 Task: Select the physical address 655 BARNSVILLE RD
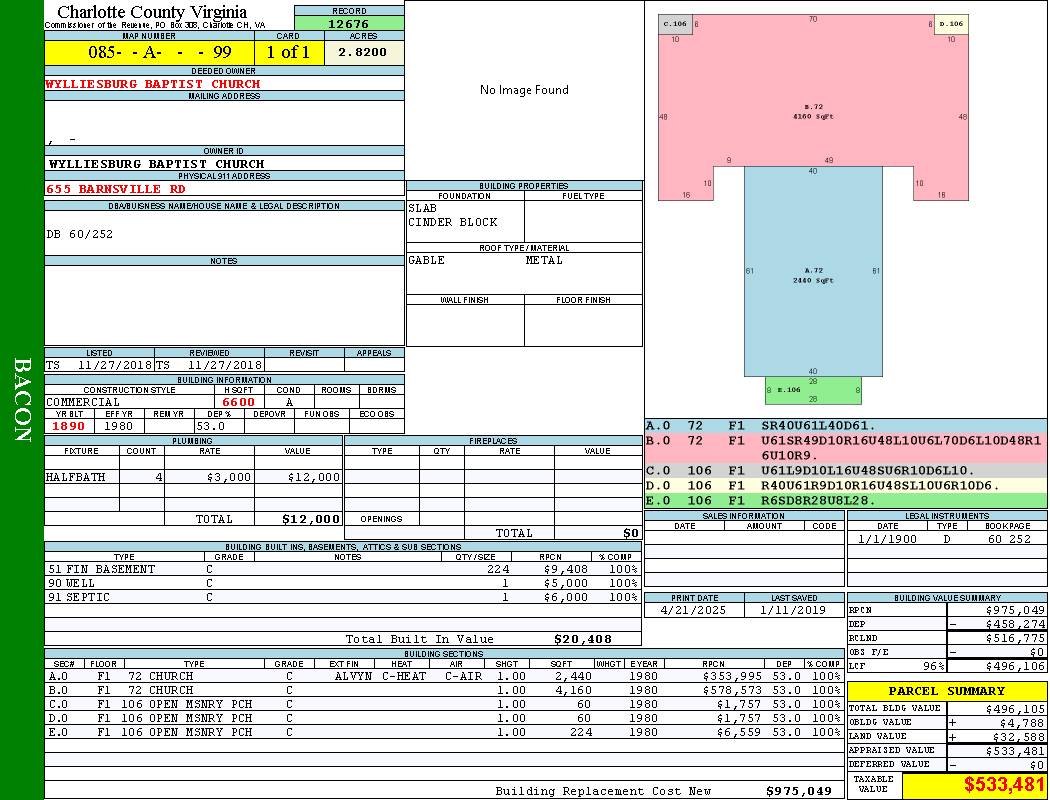(x=115, y=189)
